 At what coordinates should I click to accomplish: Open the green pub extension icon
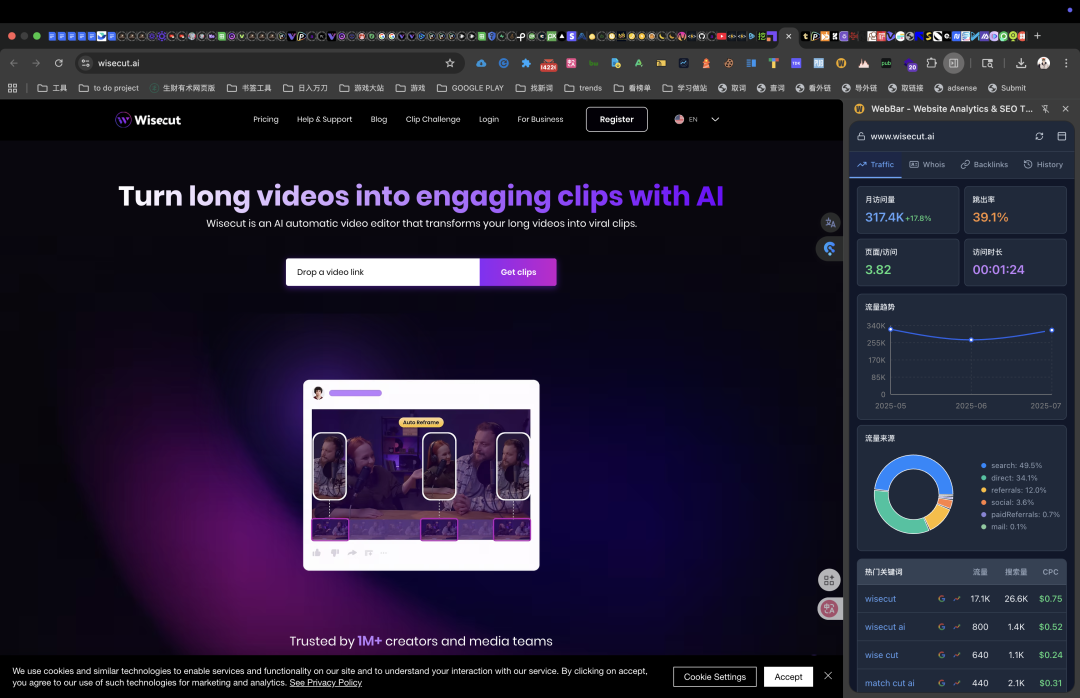[886, 63]
